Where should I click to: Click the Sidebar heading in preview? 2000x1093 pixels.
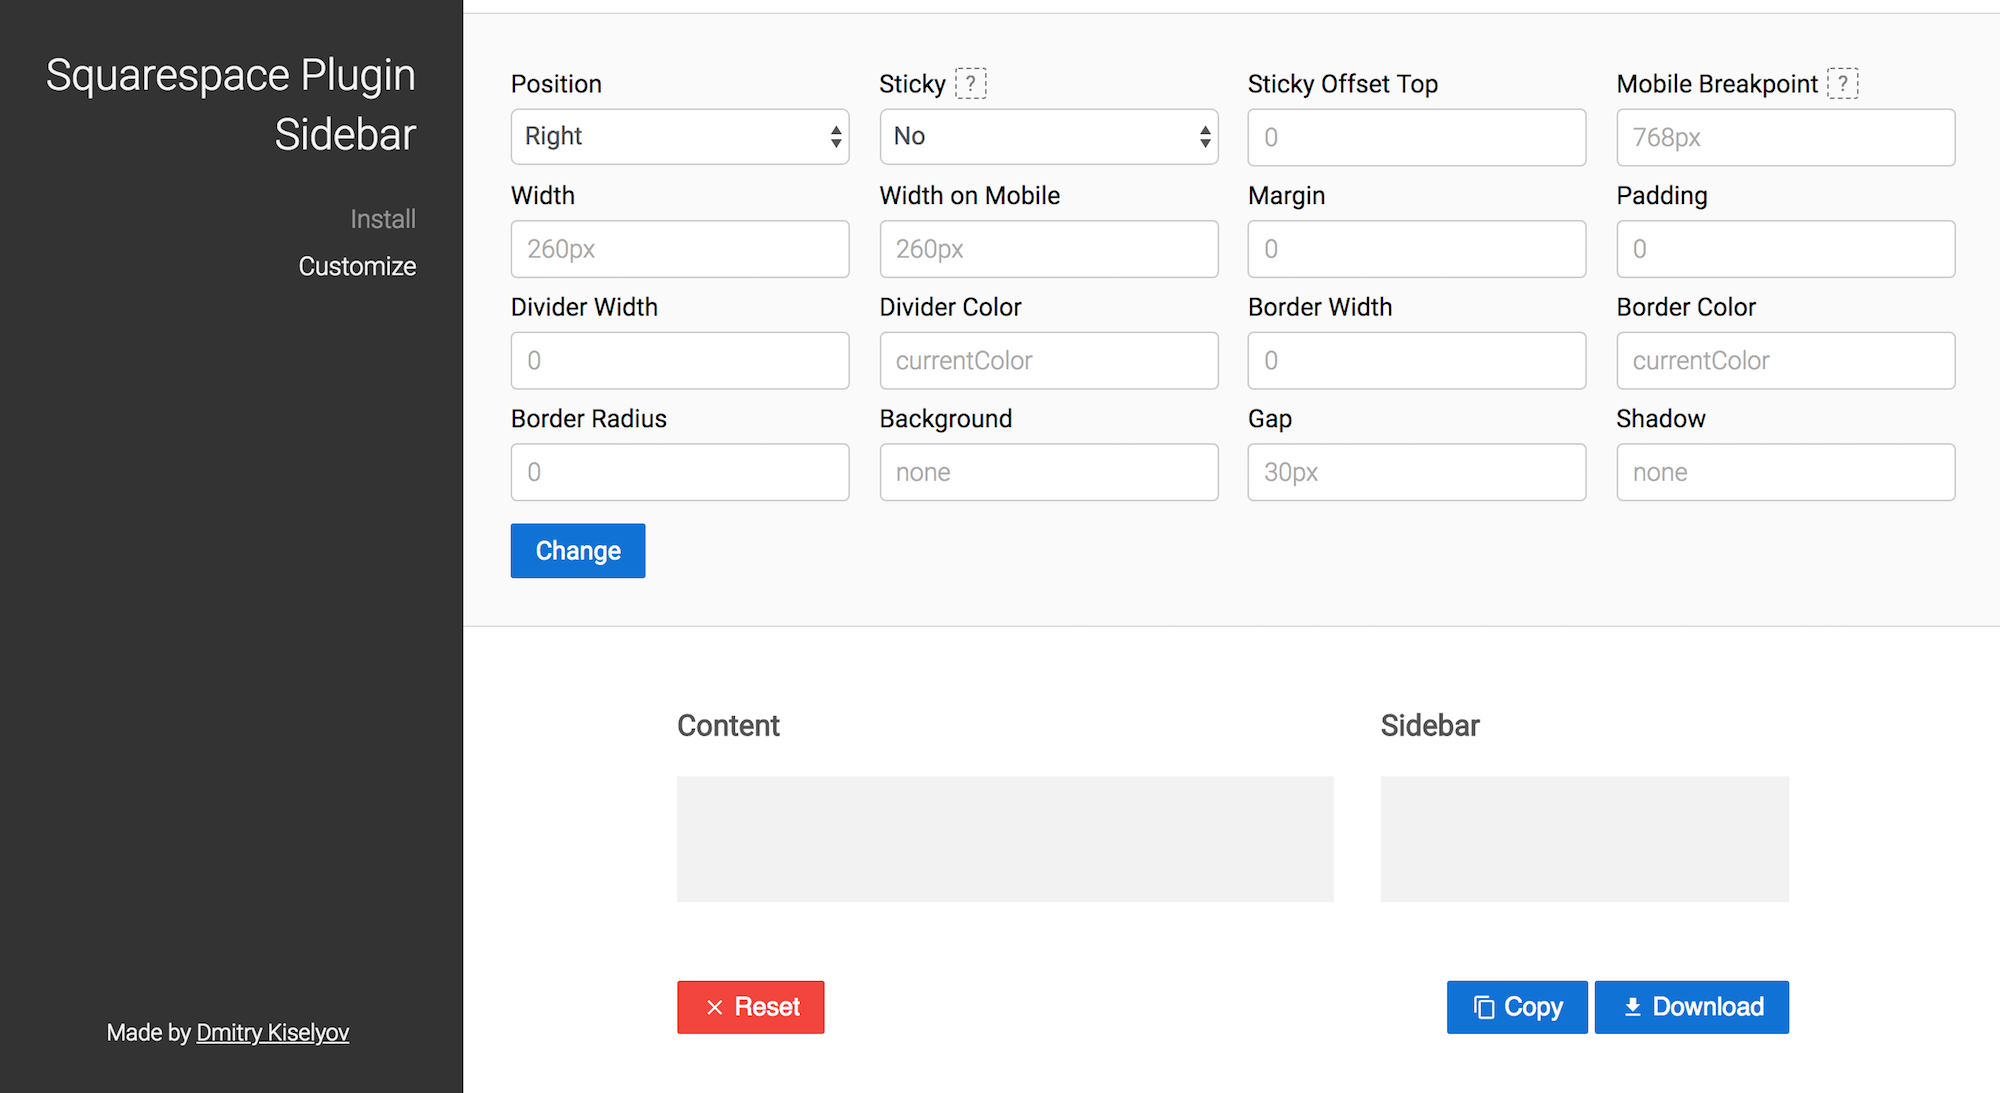[1430, 726]
